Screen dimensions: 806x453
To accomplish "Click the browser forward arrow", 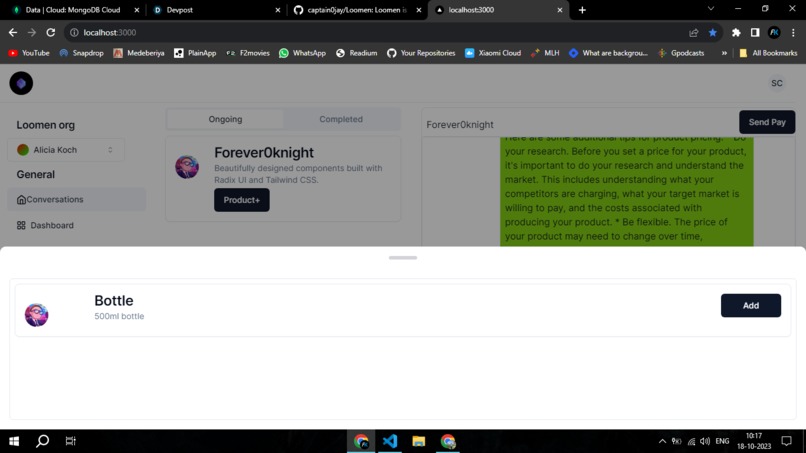I will tap(32, 32).
